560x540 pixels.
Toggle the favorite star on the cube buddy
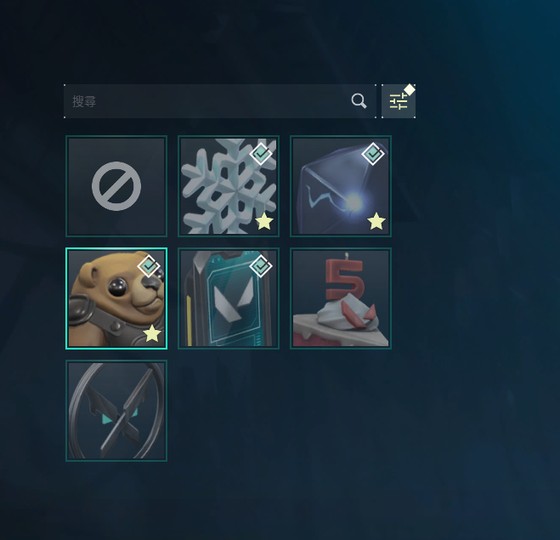(x=376, y=221)
